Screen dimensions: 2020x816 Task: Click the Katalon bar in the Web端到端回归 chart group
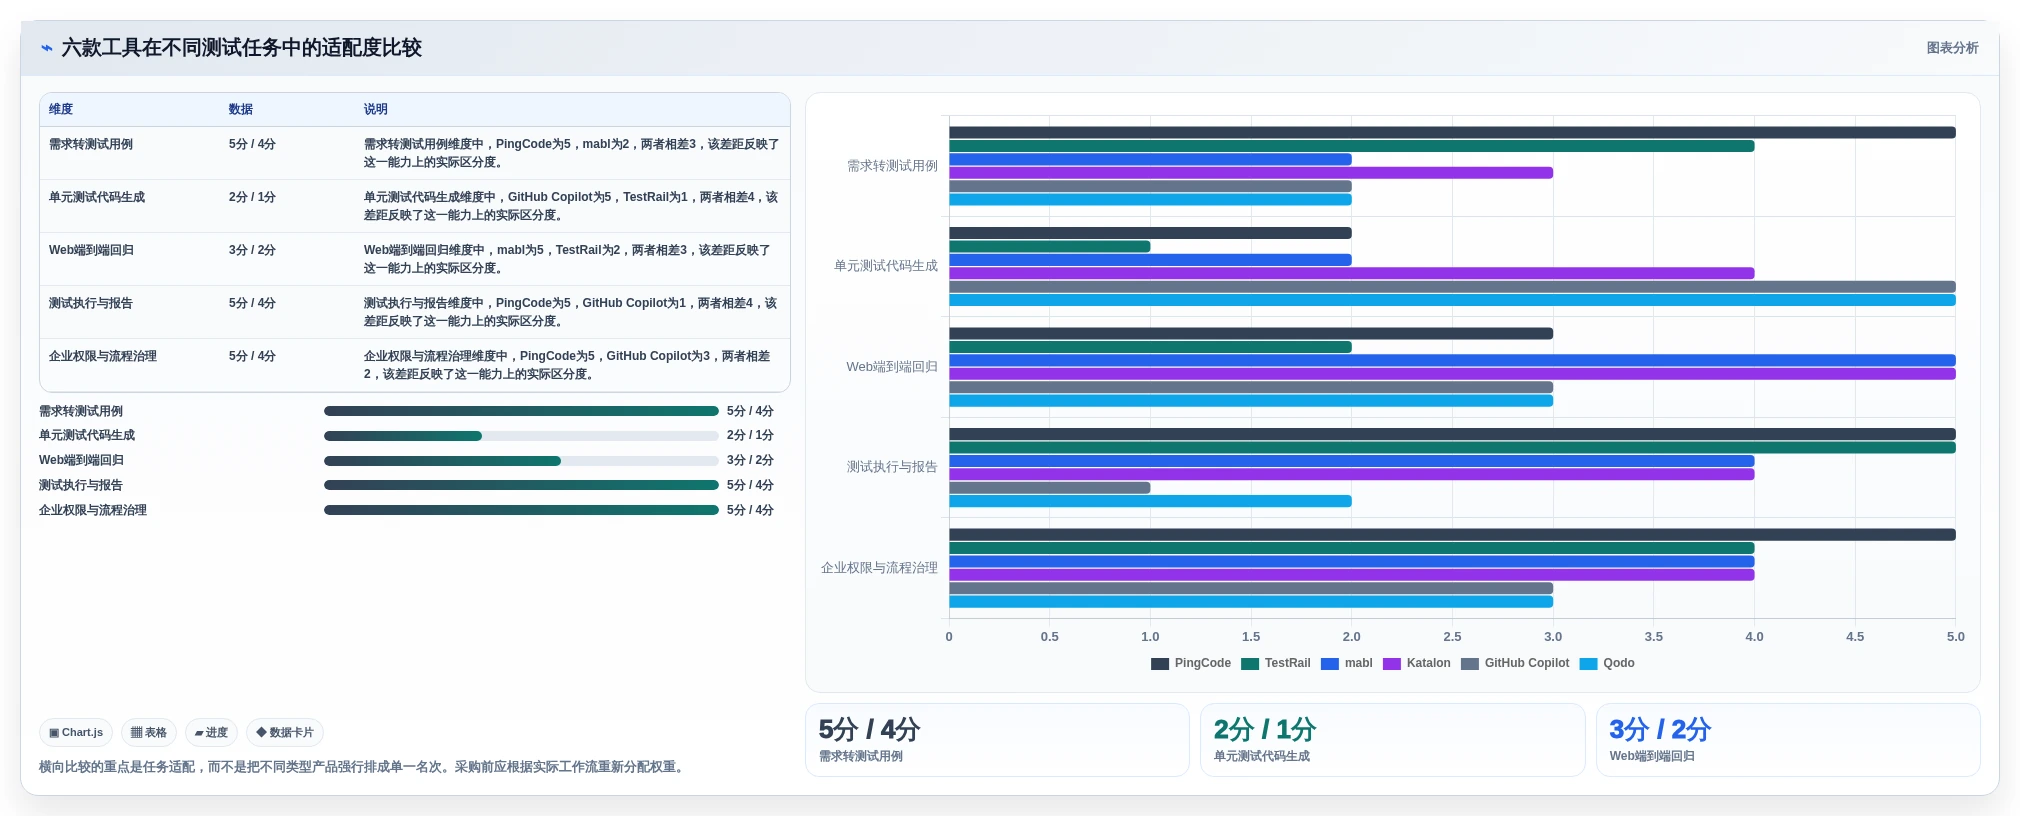point(1452,374)
